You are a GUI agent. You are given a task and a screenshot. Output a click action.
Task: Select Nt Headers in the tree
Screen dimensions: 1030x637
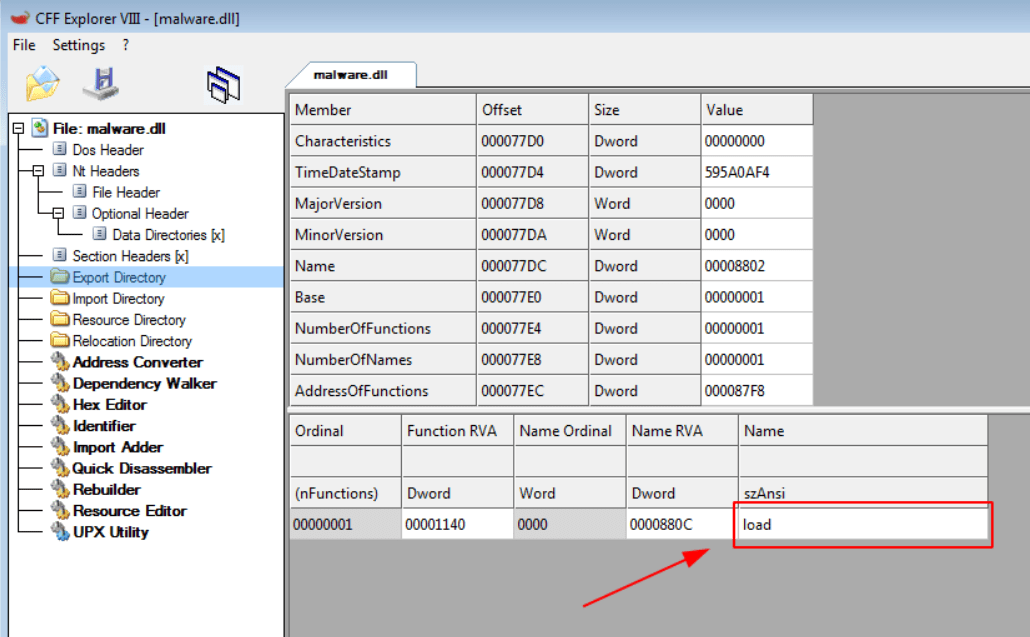(106, 171)
